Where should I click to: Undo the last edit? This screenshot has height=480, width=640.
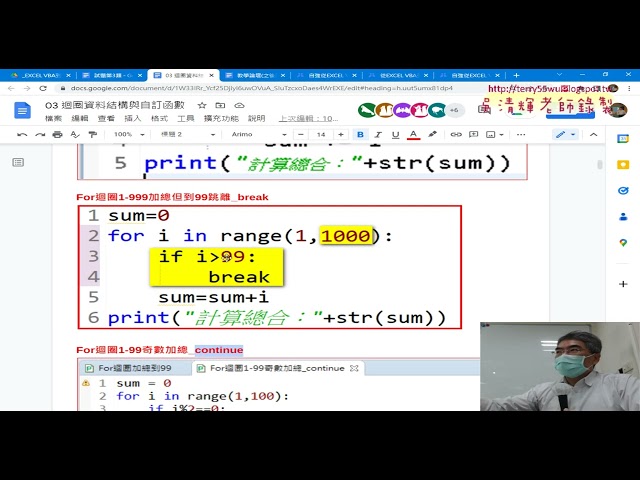(x=22, y=134)
